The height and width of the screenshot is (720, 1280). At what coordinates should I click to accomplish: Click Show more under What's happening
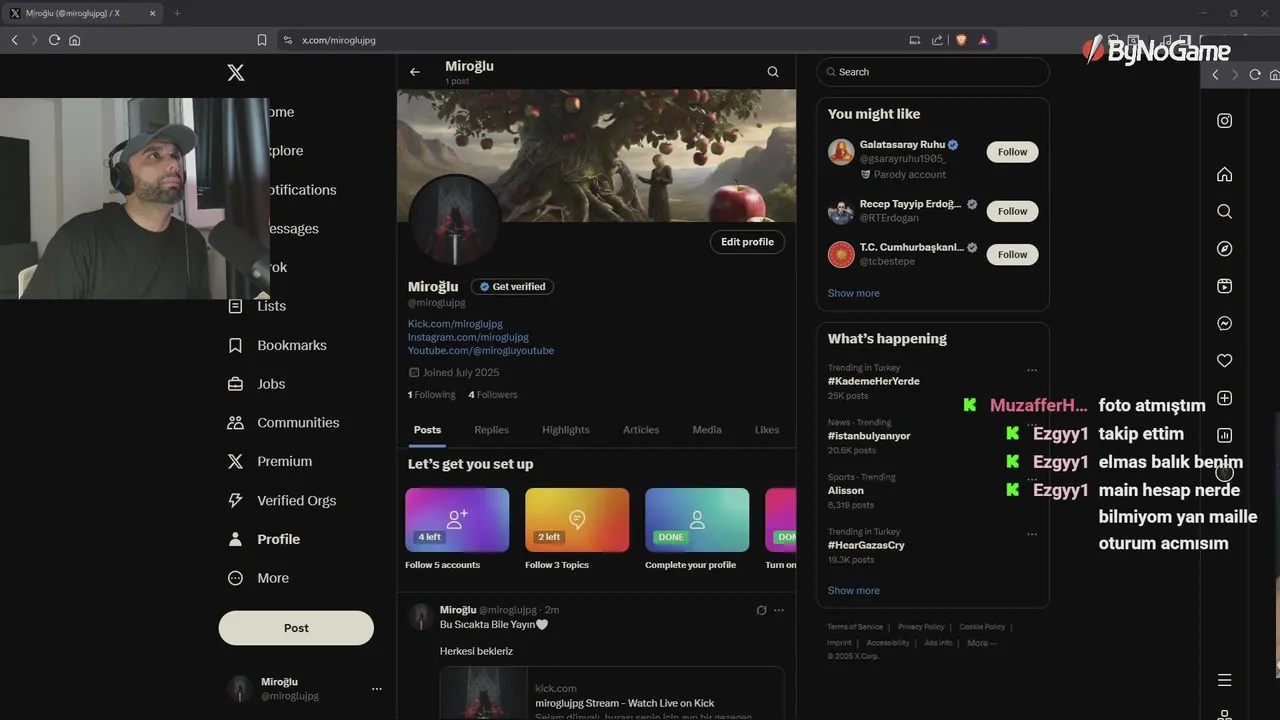pos(853,590)
